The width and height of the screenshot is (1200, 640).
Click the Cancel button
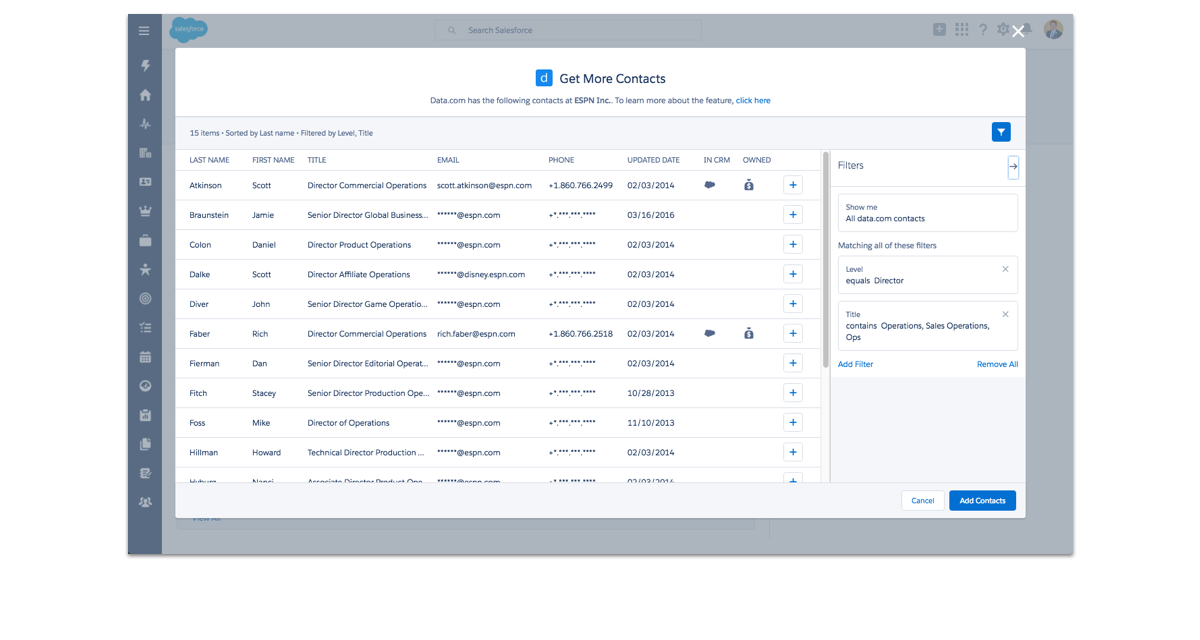pos(922,501)
